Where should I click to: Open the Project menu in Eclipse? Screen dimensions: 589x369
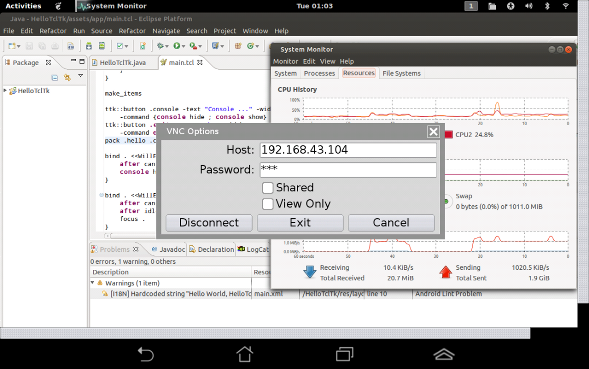225,31
